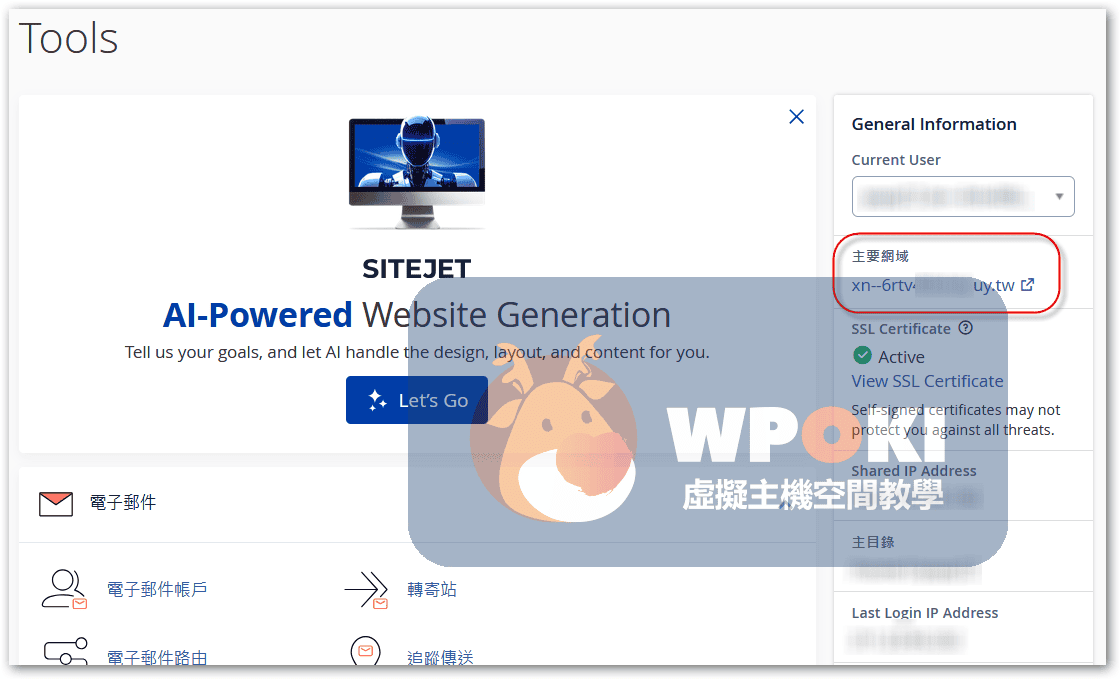Click the 電子郵件路由 routing icon
1120x679 pixels.
click(64, 652)
